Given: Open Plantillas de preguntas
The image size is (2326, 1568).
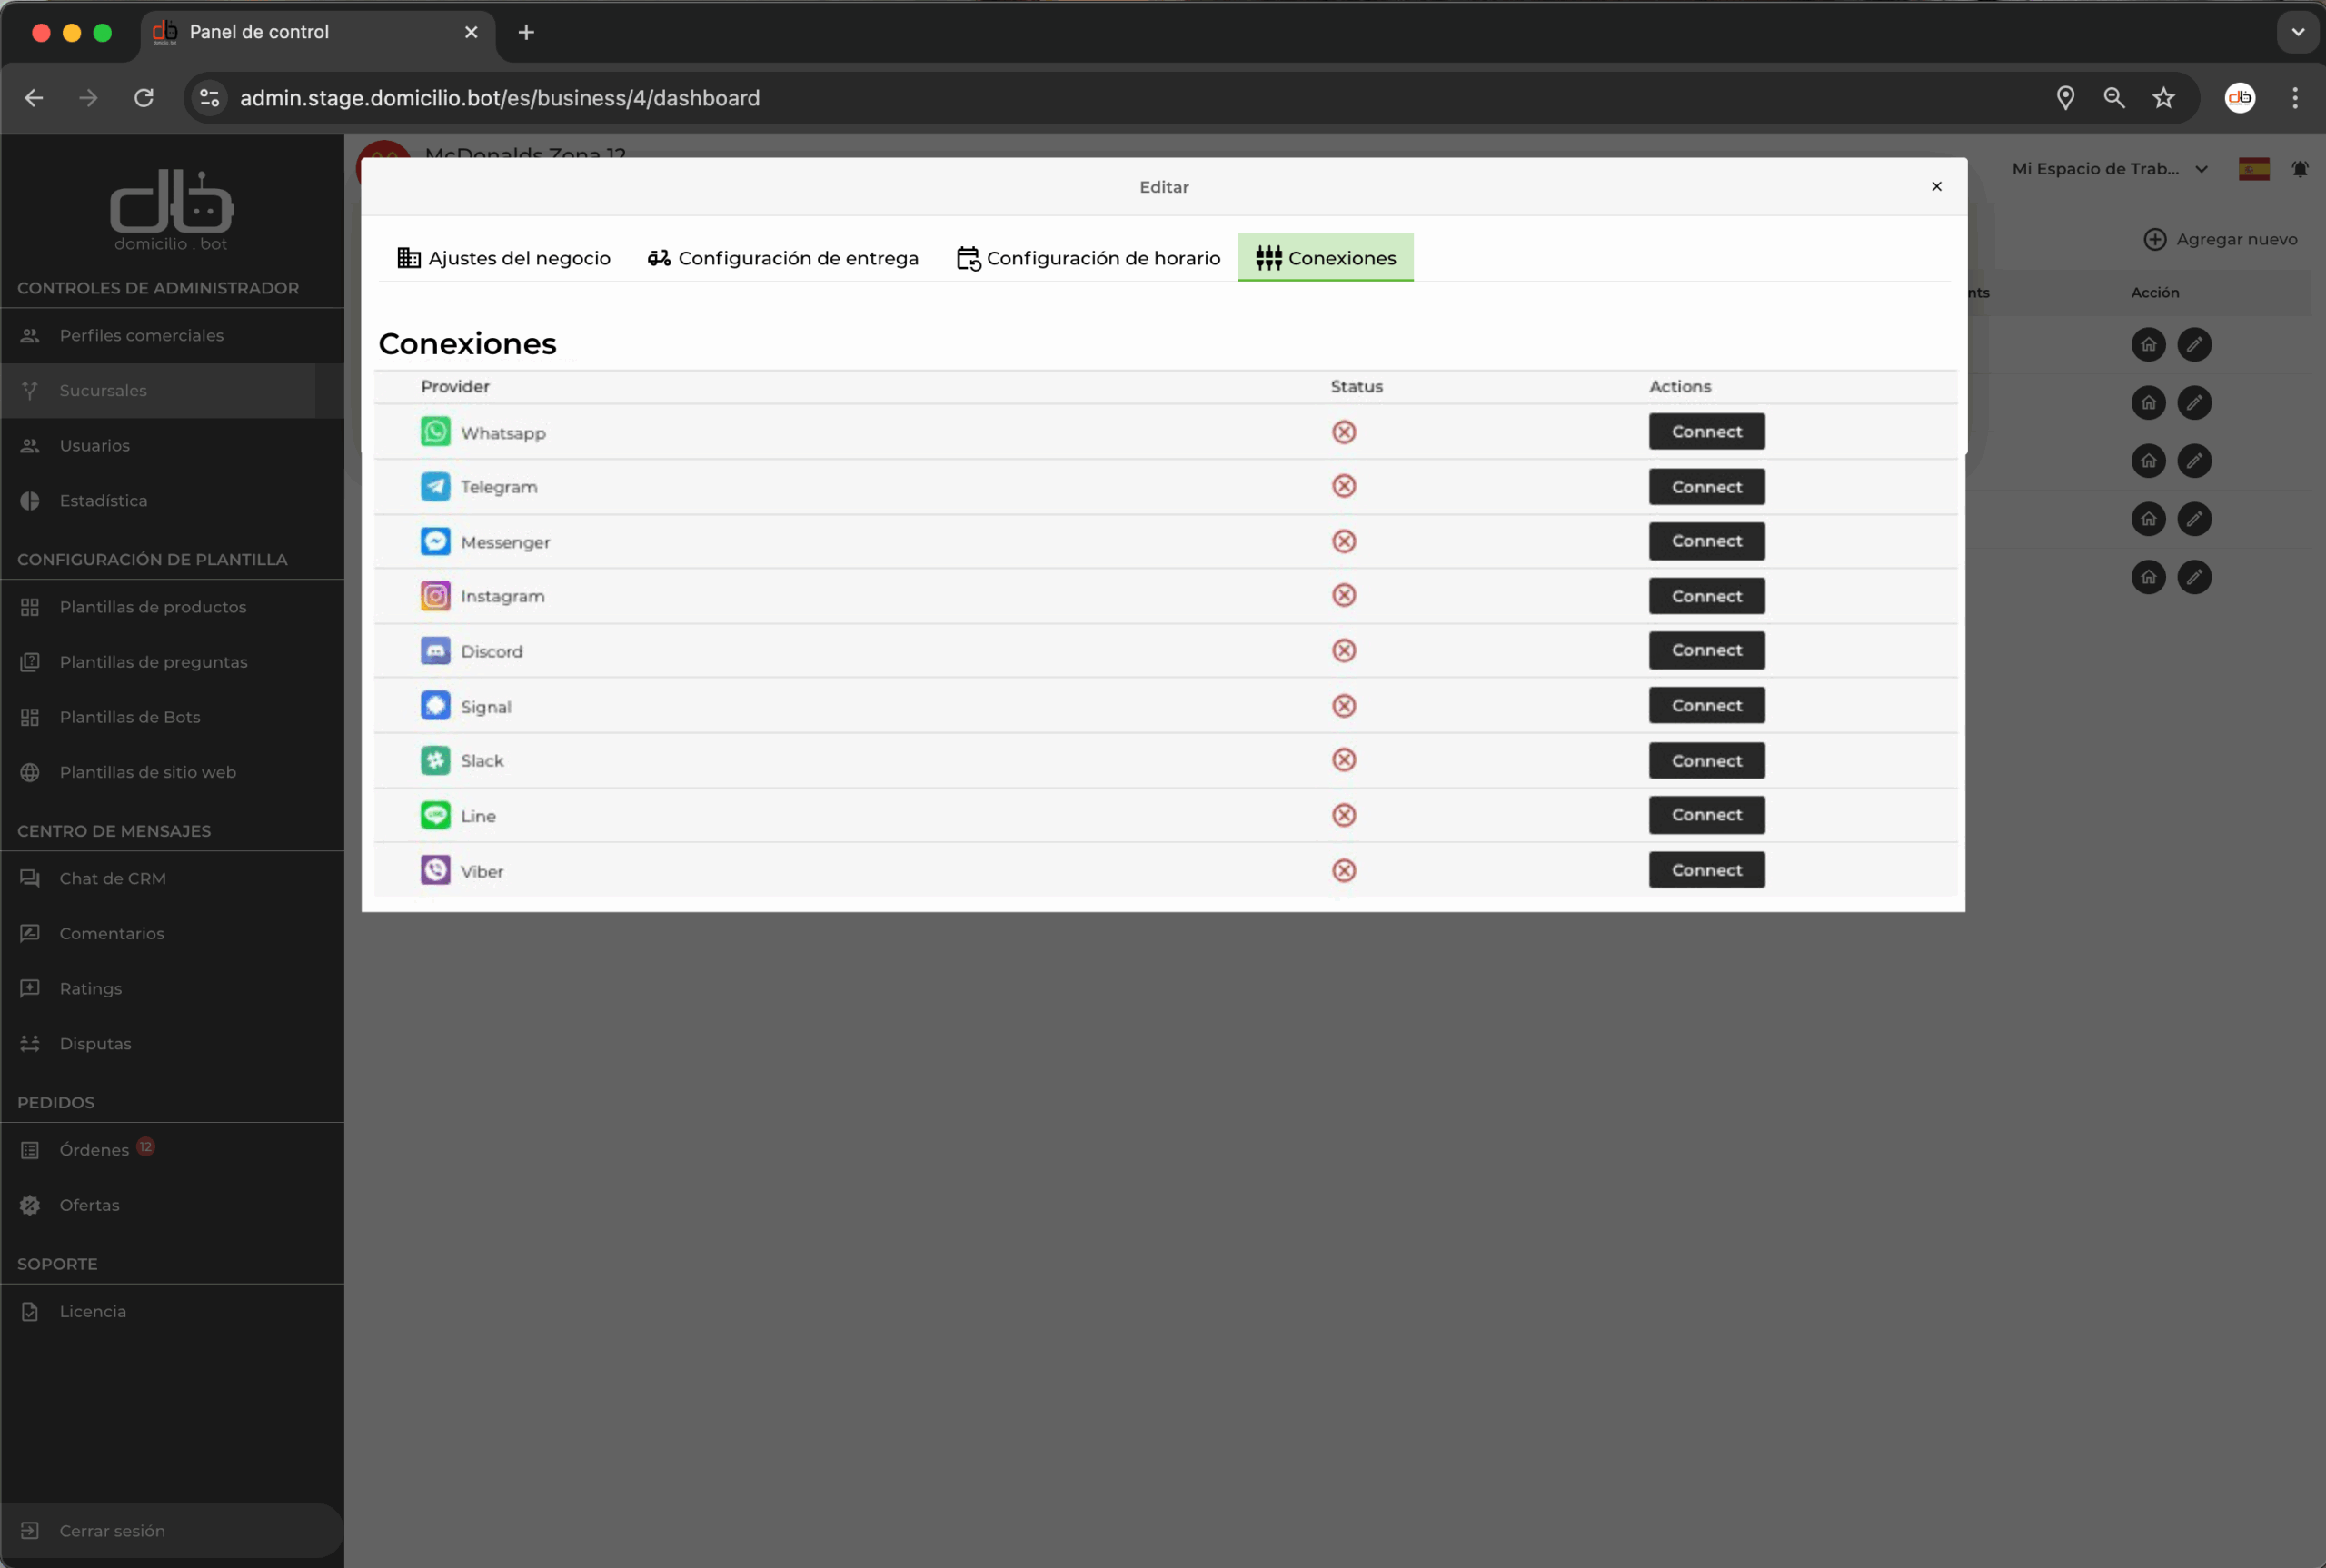Looking at the screenshot, I should click(x=172, y=662).
